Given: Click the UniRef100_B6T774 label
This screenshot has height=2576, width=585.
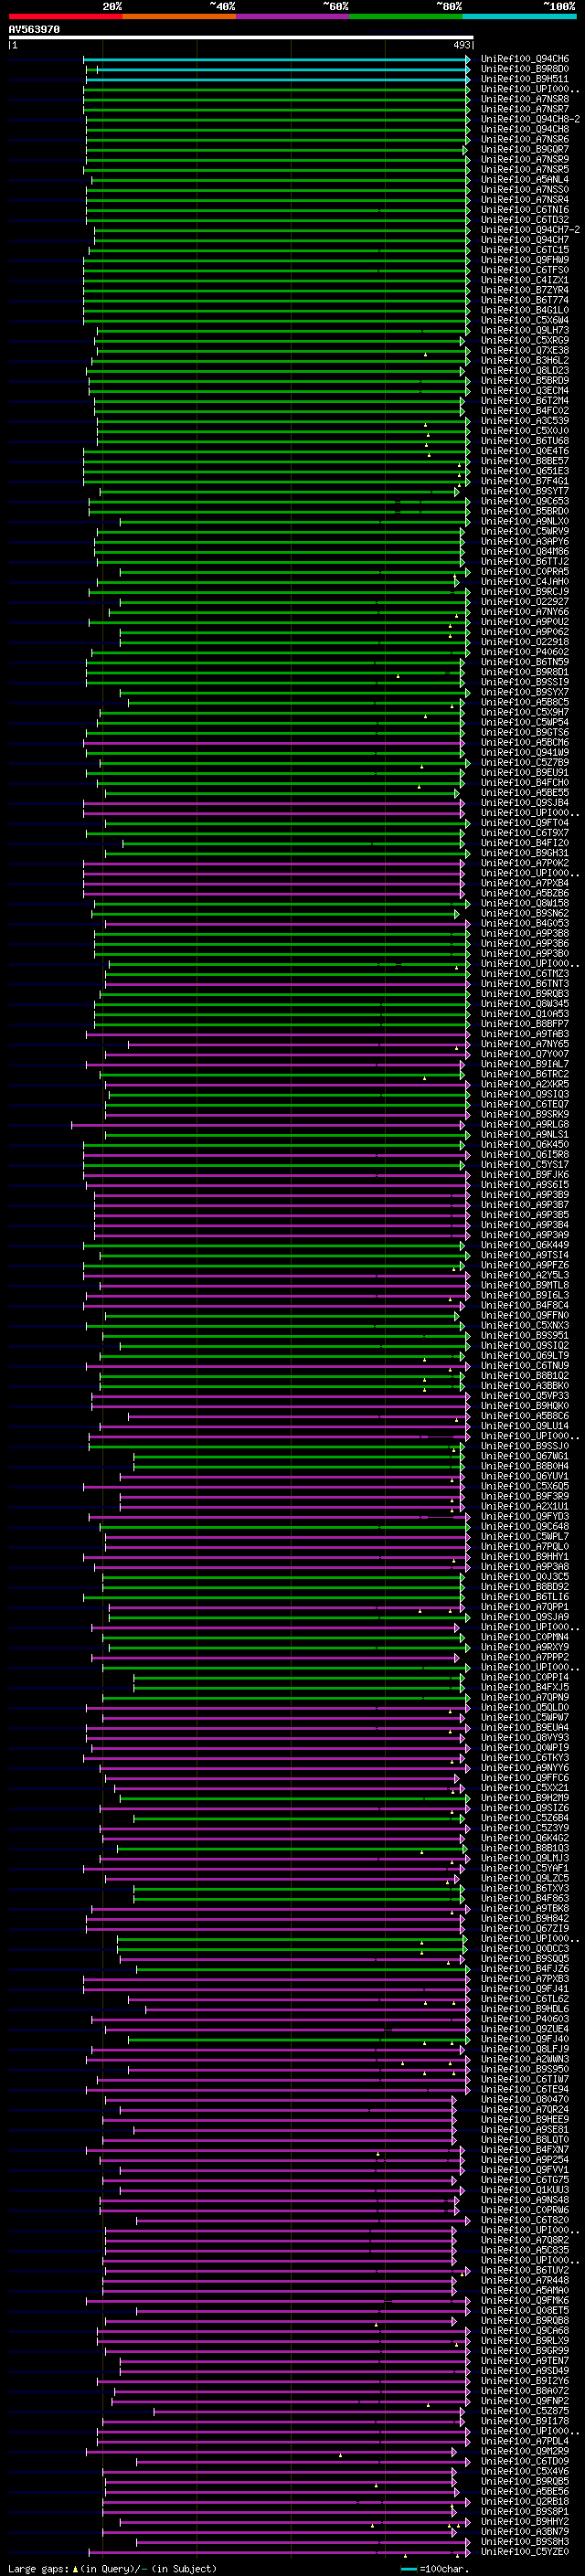Looking at the screenshot, I should tap(525, 300).
